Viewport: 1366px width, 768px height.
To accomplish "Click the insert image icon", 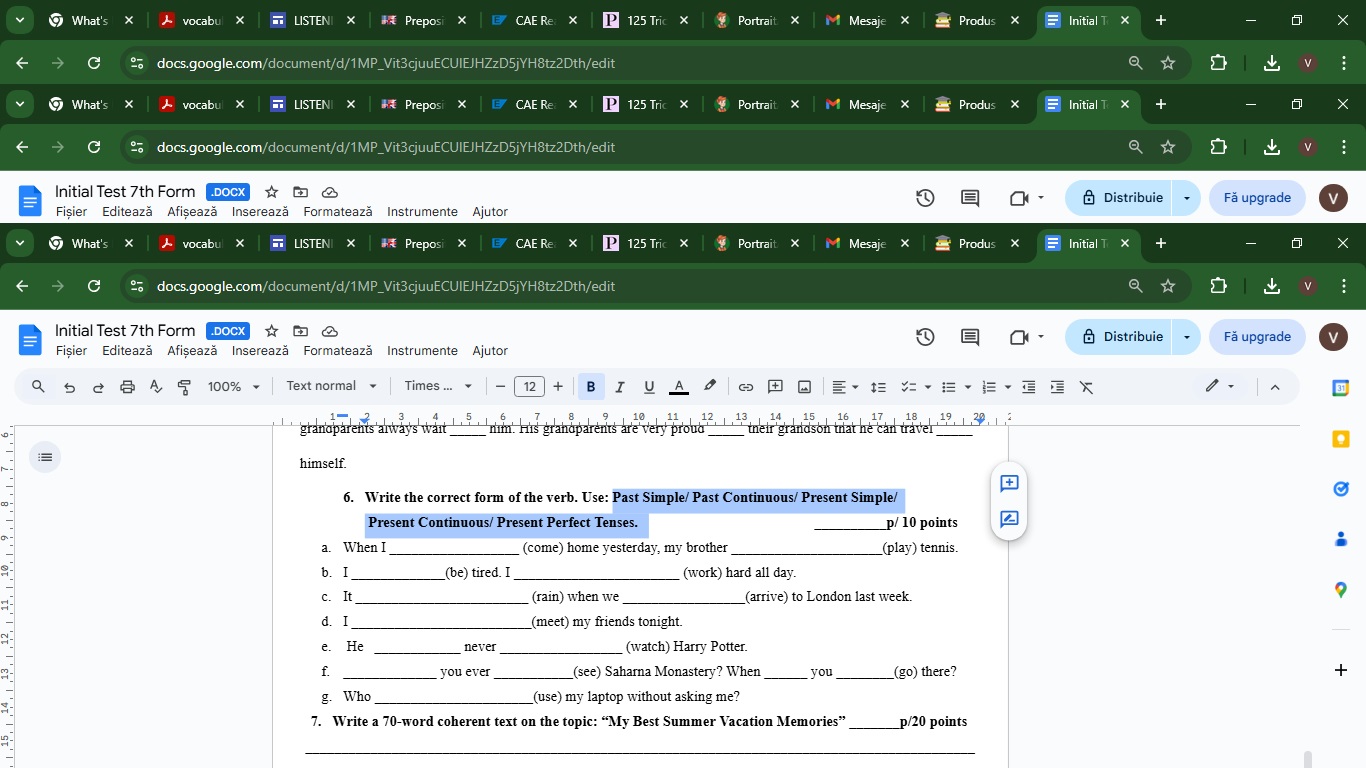I will pos(804,387).
